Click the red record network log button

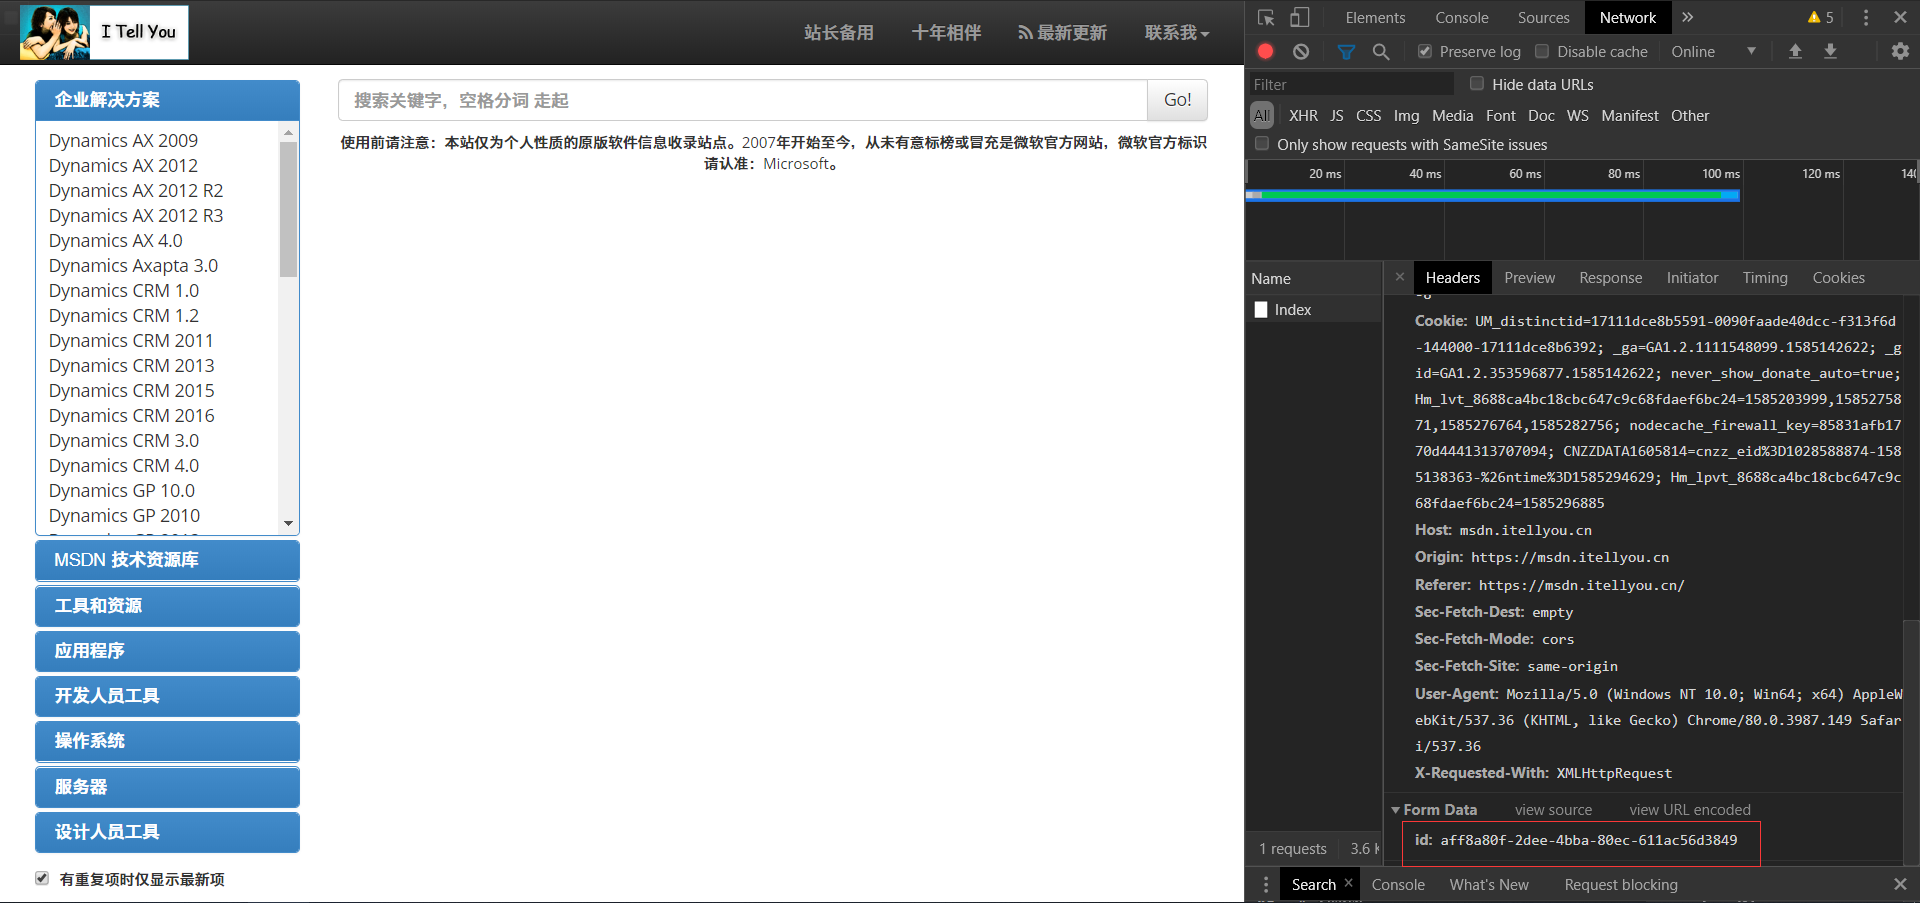coord(1266,51)
